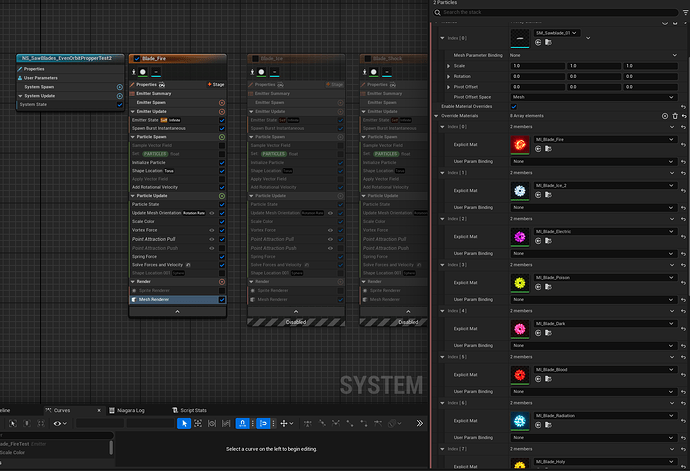690x471 pixels.
Task: Toggle Vortex Force debug eye in Blade_Fire
Action: tap(212, 230)
